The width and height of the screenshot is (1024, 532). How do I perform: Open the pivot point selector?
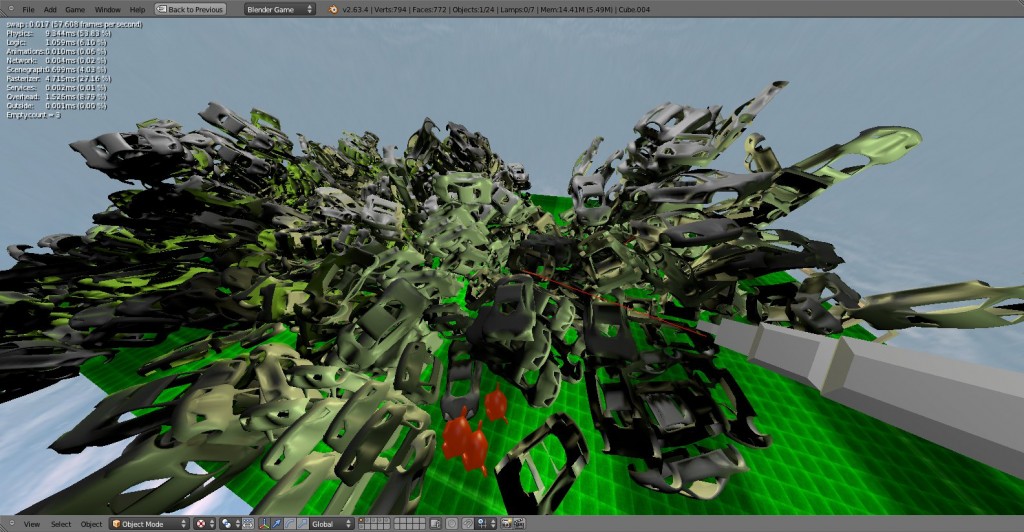[231, 524]
